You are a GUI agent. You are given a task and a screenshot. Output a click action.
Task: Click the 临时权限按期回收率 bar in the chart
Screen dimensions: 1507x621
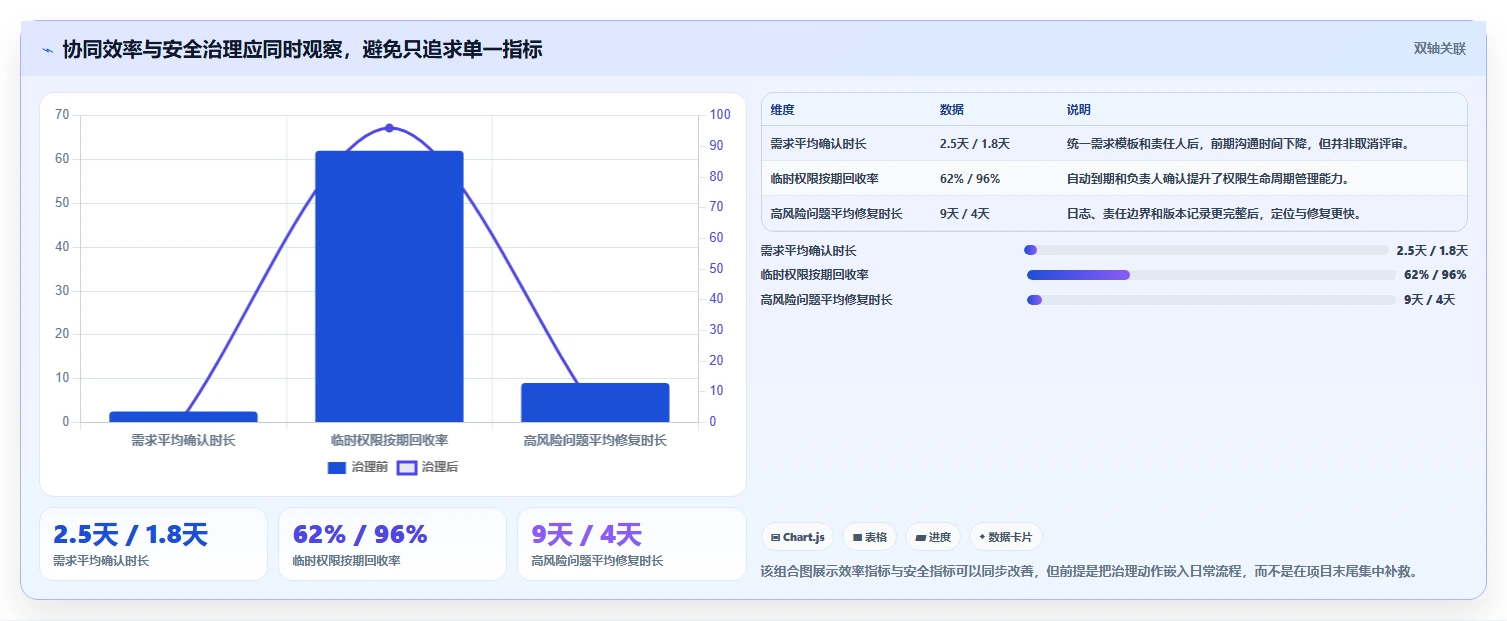point(389,286)
